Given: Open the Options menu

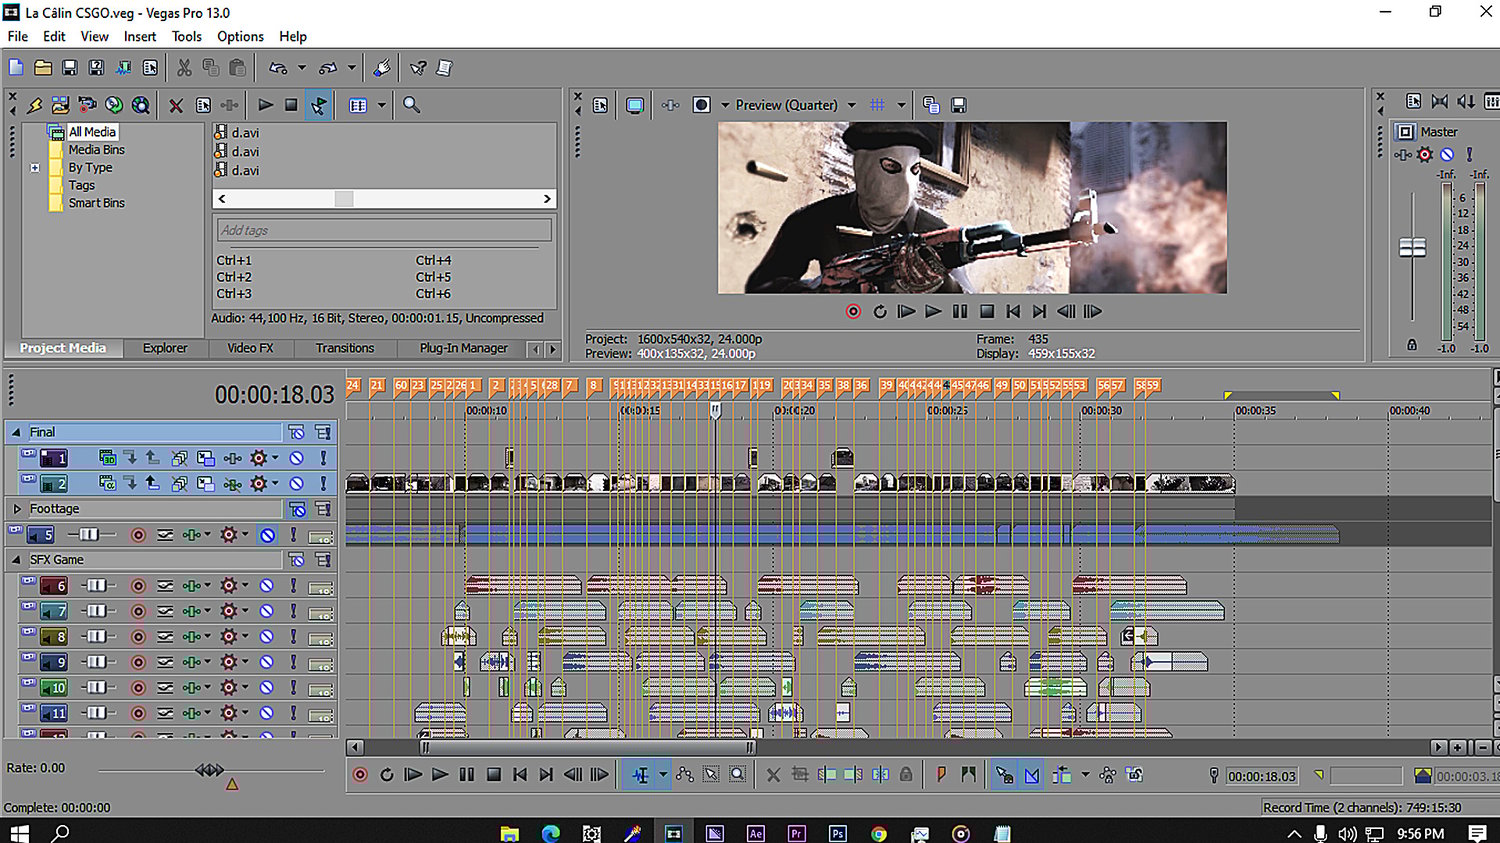Looking at the screenshot, I should (240, 36).
